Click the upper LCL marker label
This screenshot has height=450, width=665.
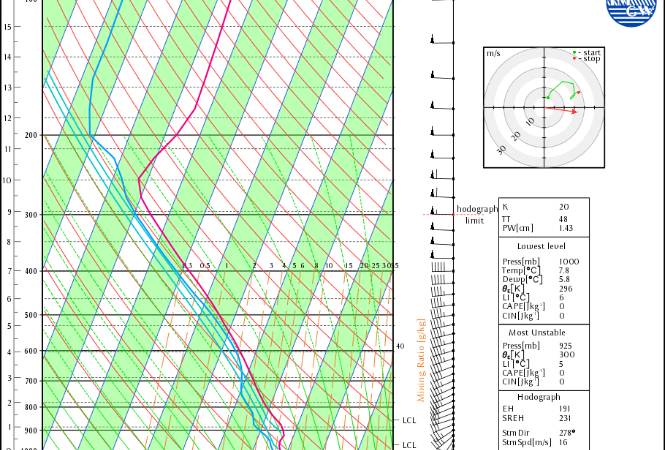(x=408, y=420)
